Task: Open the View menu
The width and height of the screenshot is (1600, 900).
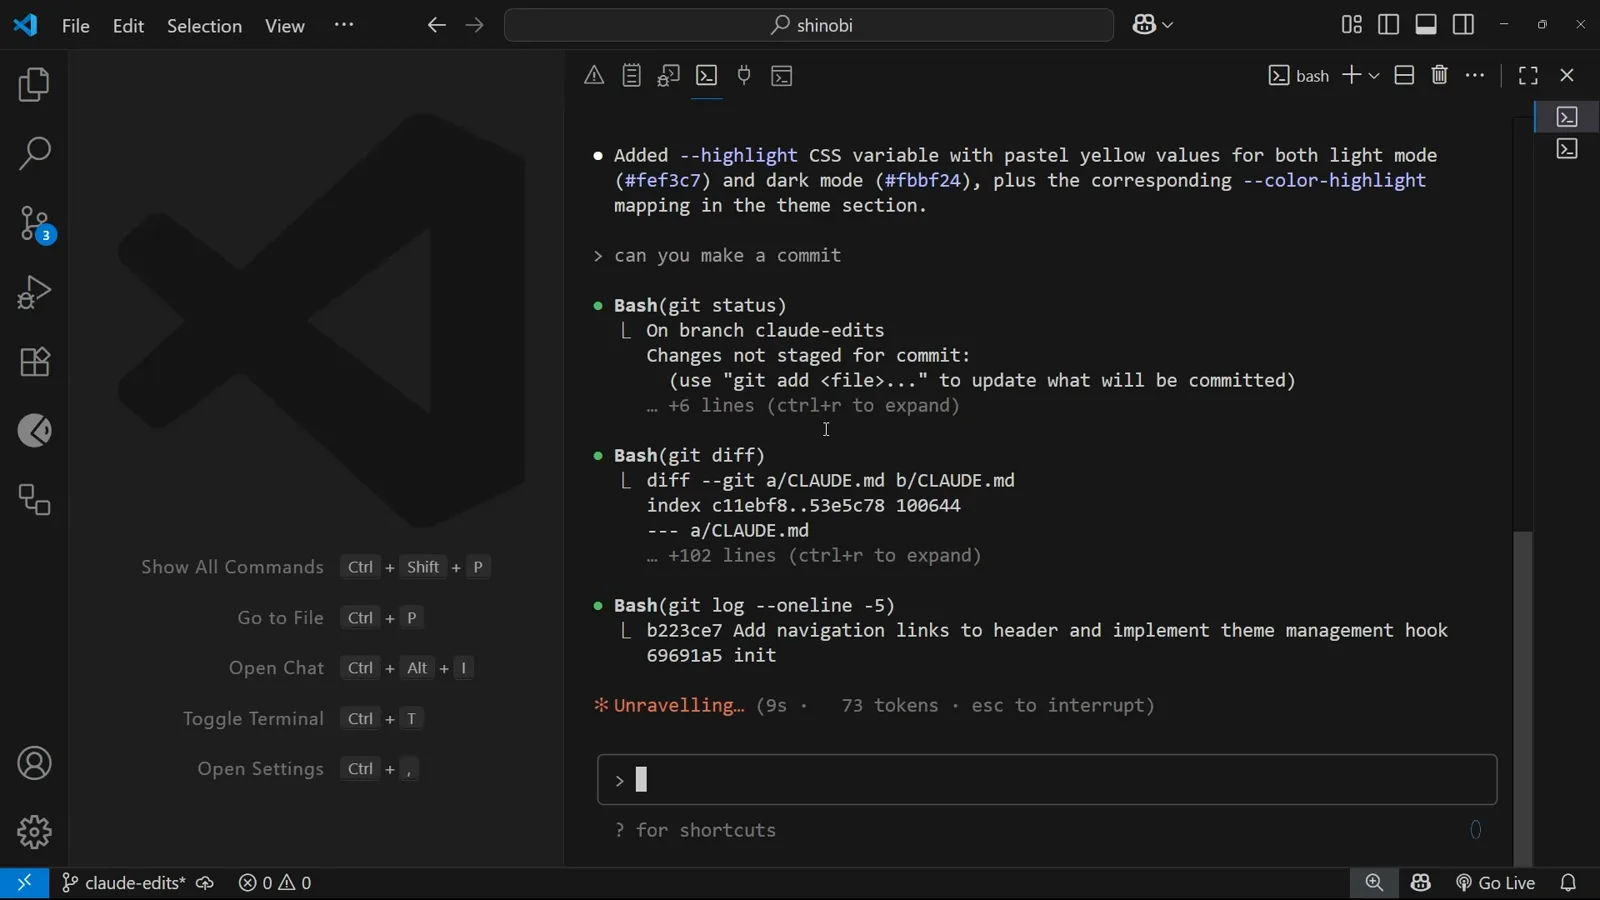Action: point(285,25)
